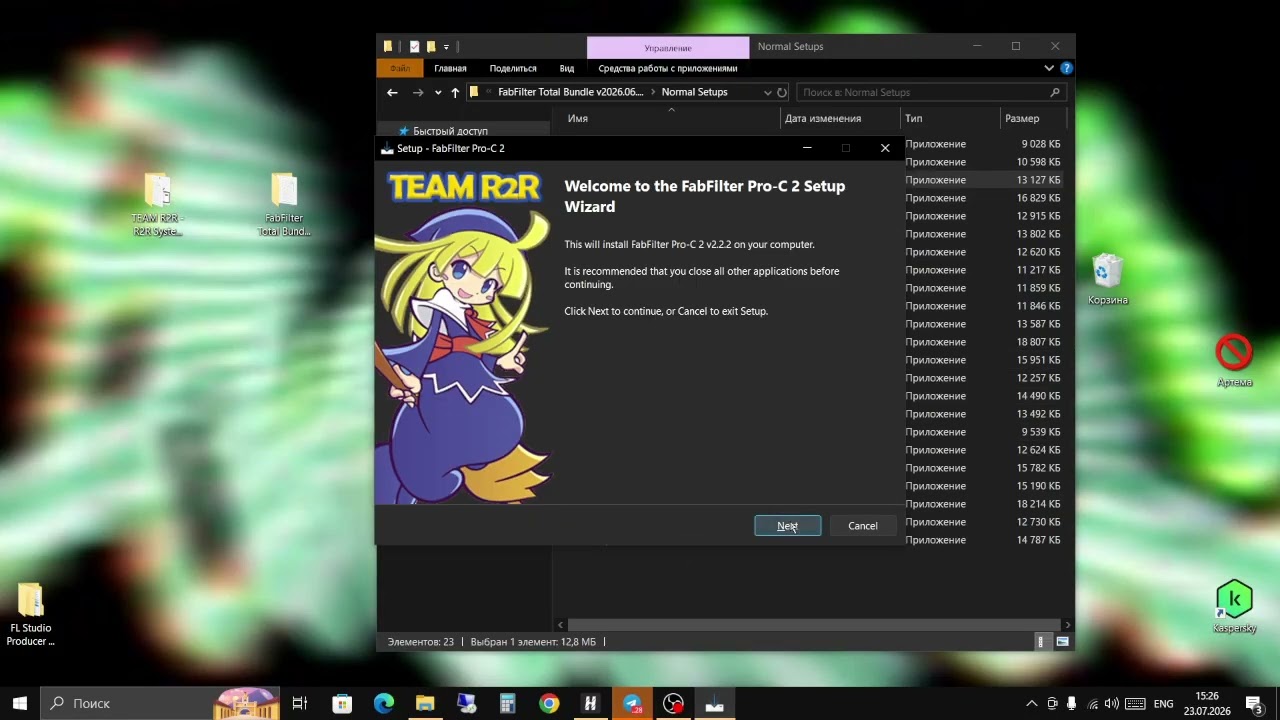Click the taskbar Поиск search box
1280x720 pixels.
pyautogui.click(x=160, y=703)
